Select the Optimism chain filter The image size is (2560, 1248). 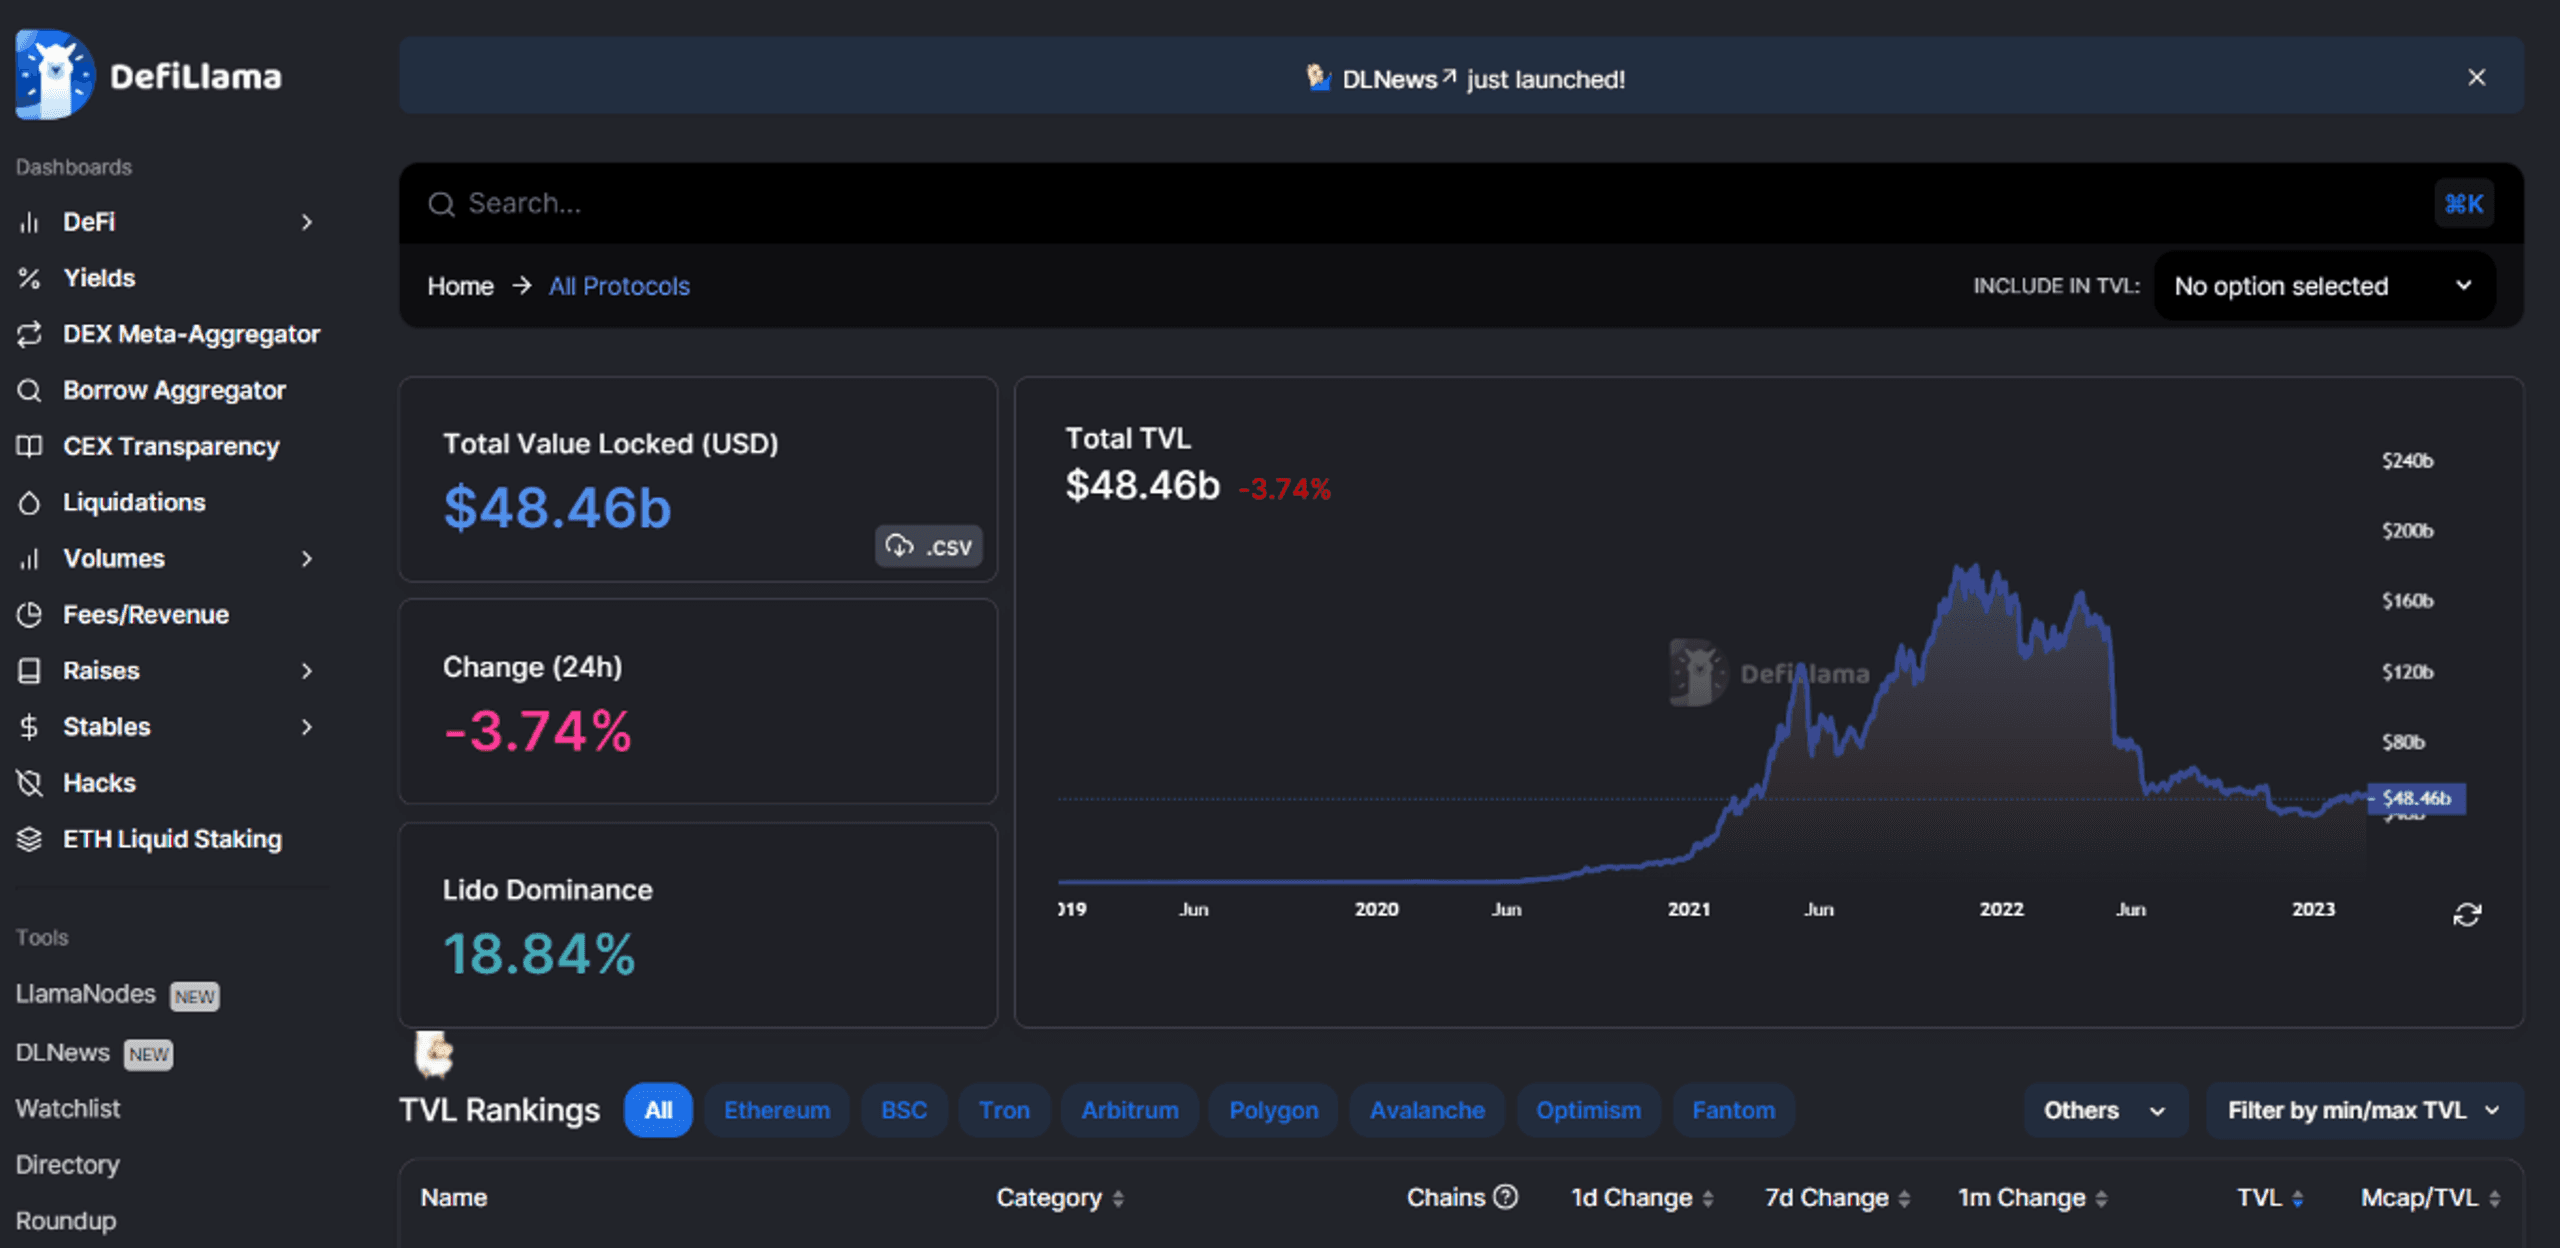[x=1588, y=1110]
